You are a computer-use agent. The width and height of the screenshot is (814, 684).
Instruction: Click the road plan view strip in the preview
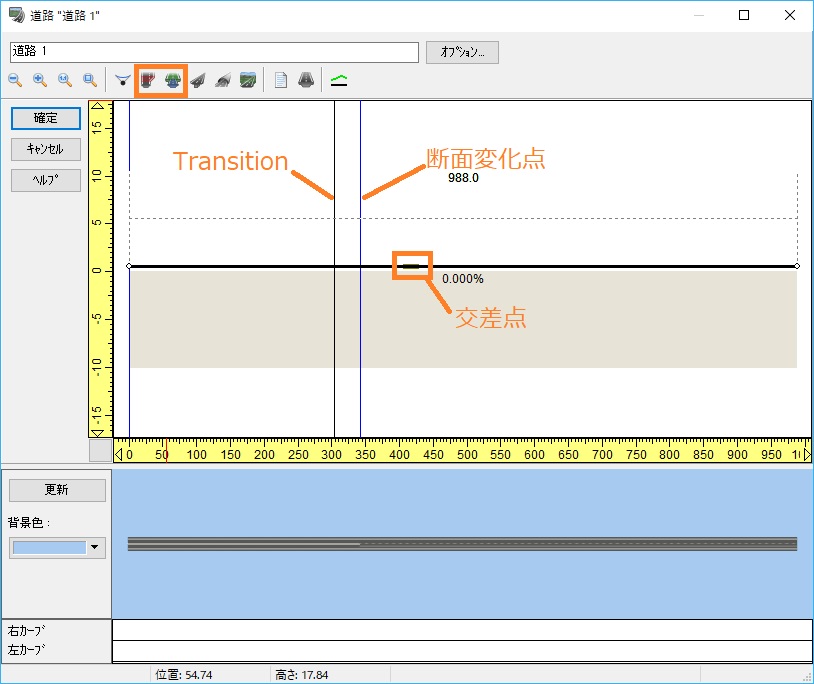point(462,544)
